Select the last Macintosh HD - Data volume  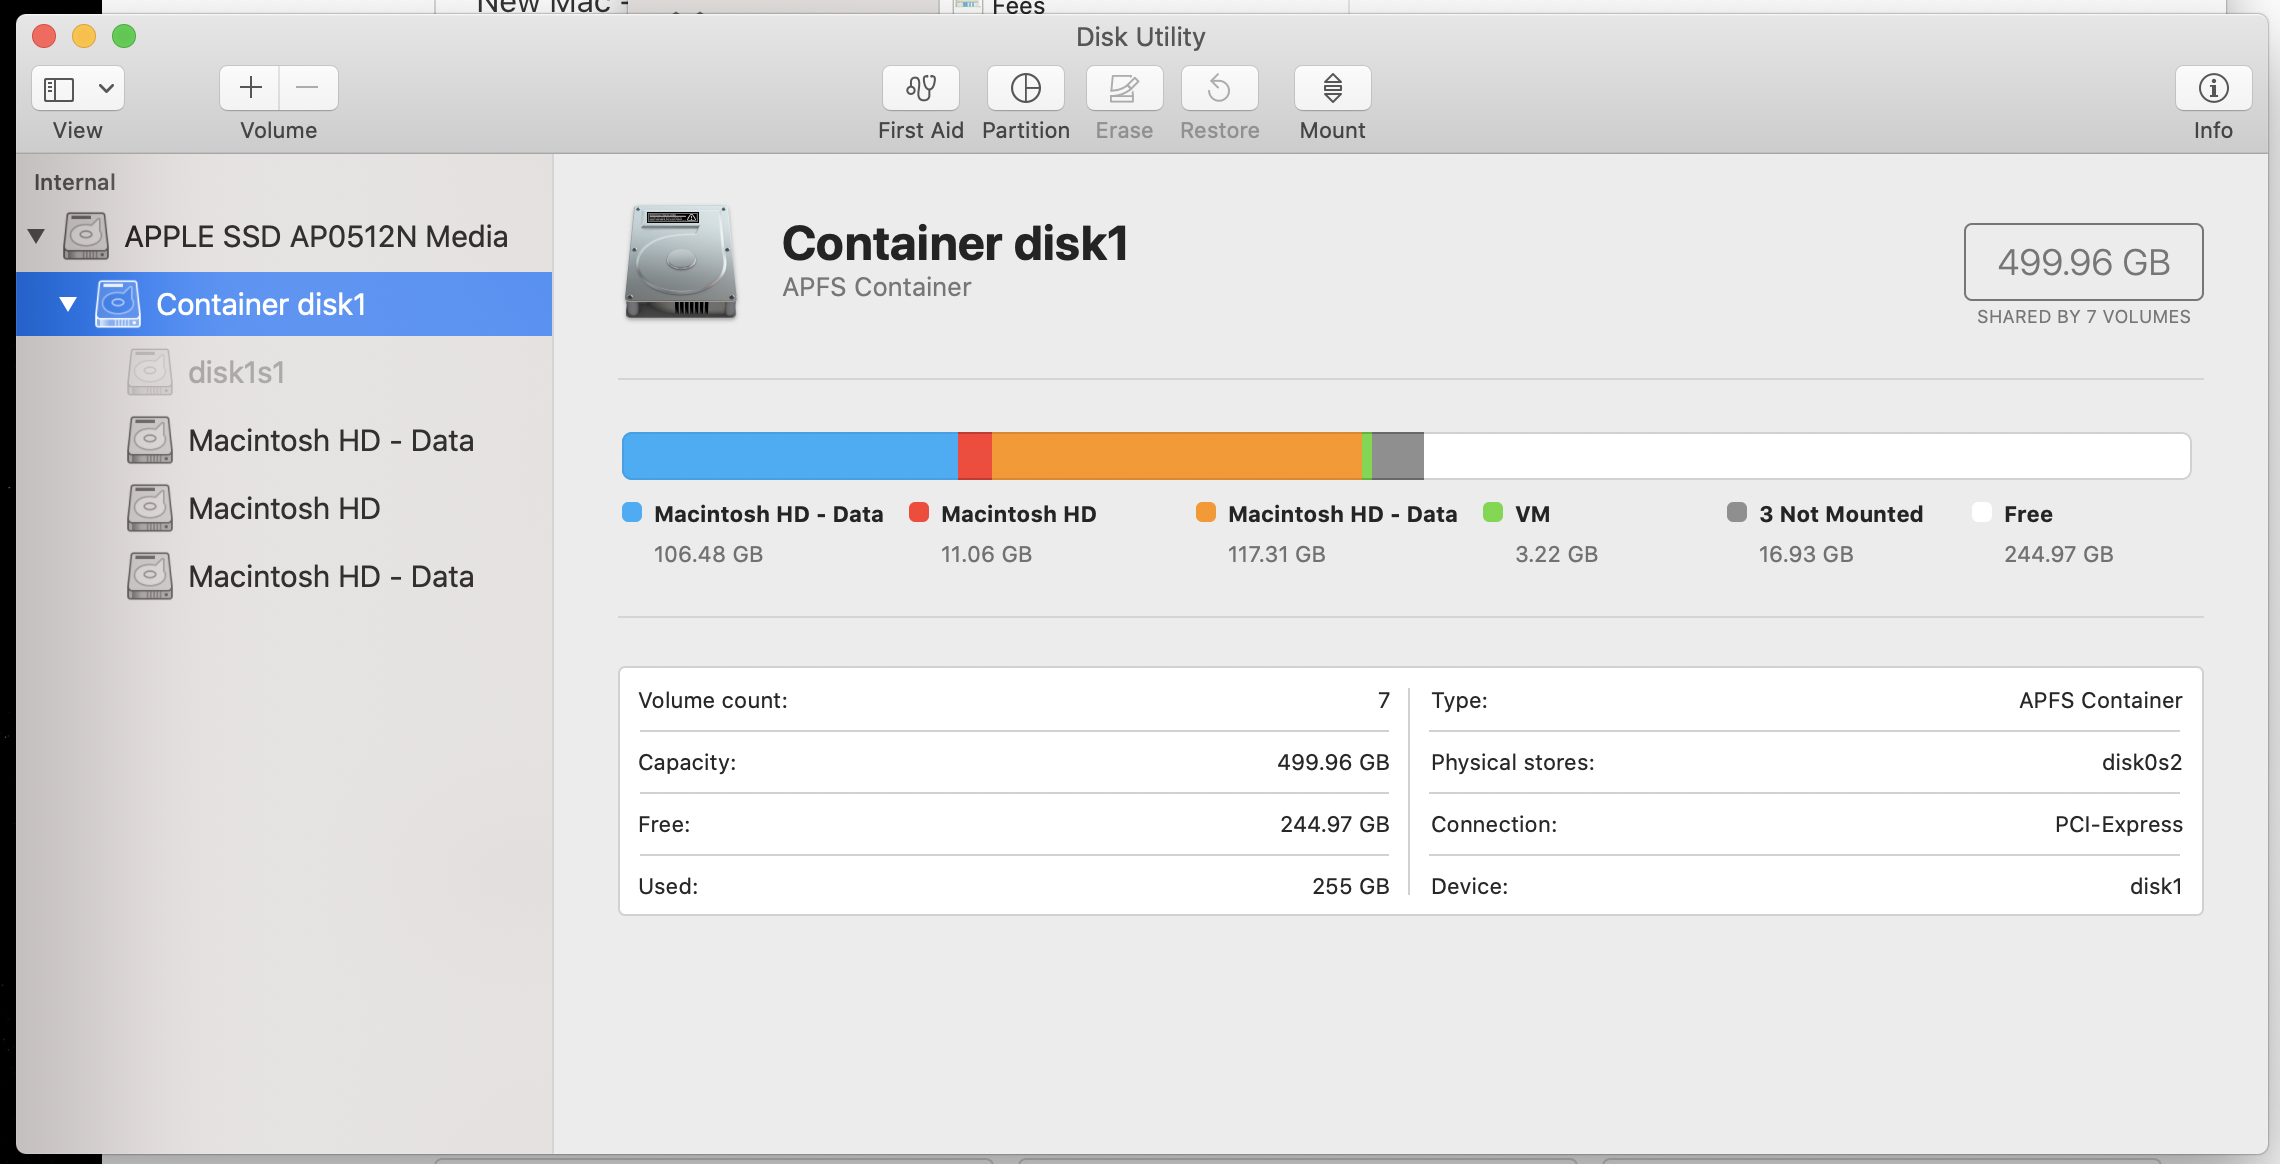[x=332, y=576]
